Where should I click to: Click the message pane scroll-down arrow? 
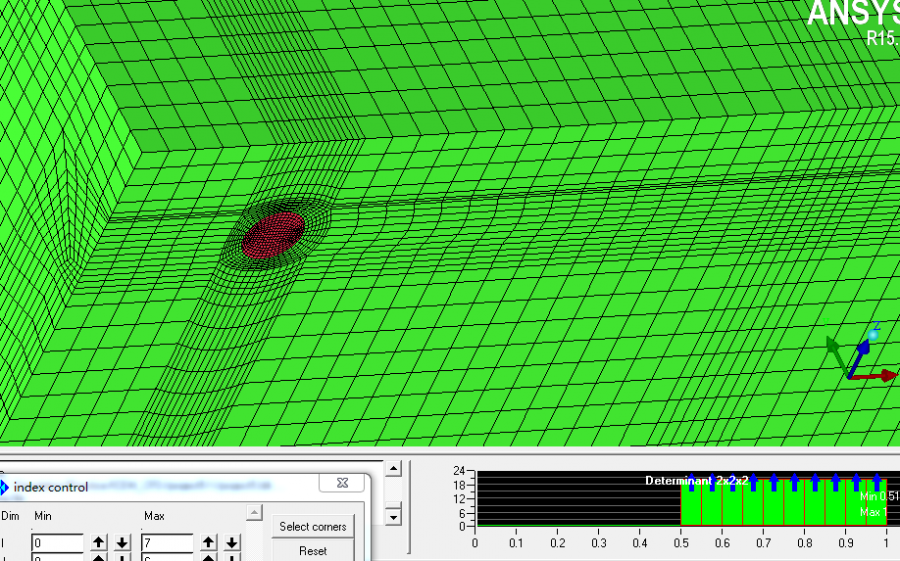pos(393,517)
